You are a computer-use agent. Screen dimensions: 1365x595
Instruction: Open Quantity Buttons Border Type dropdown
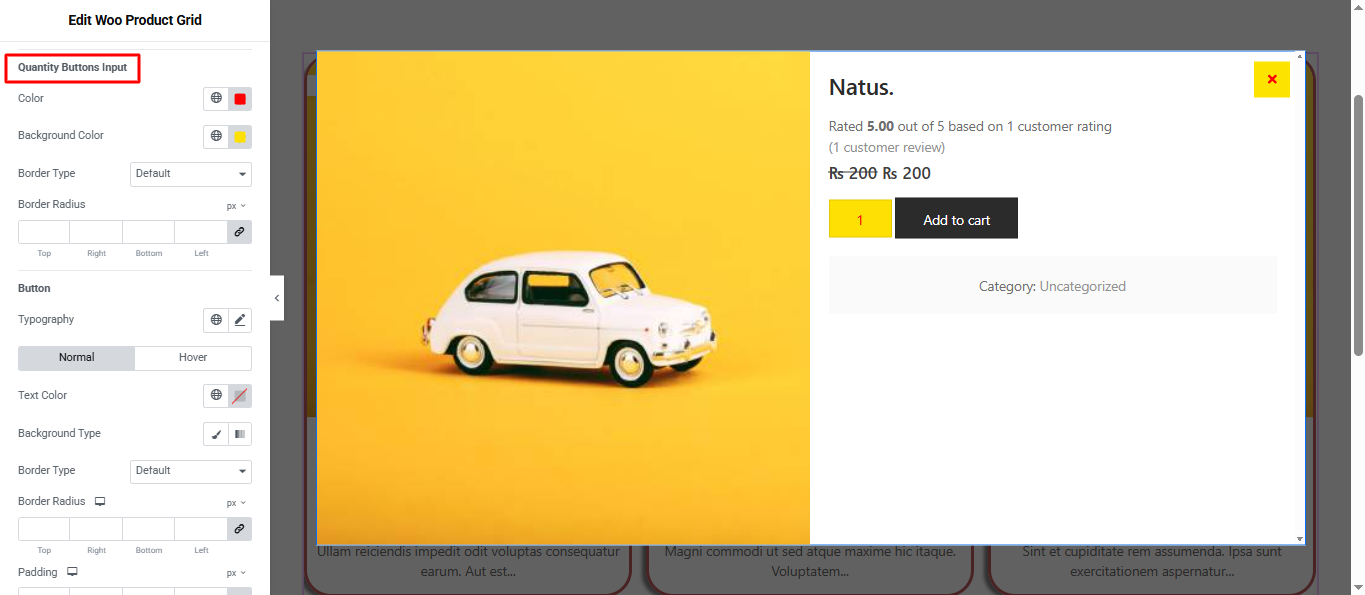pos(191,174)
